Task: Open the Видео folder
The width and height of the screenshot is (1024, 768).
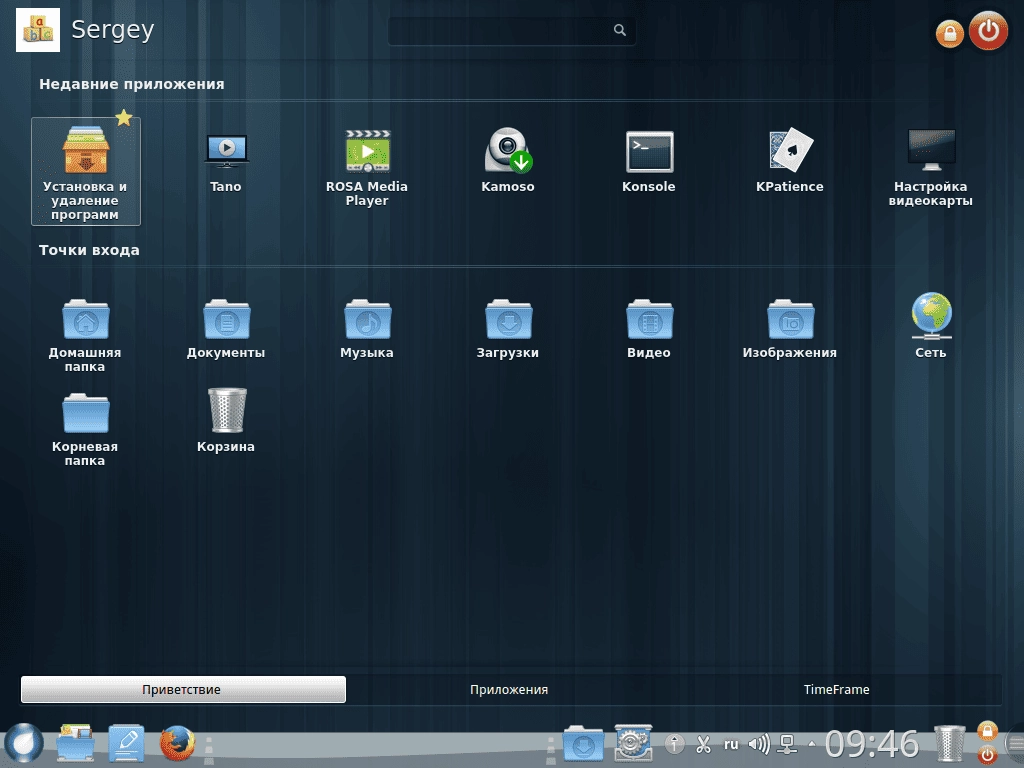Action: (649, 328)
